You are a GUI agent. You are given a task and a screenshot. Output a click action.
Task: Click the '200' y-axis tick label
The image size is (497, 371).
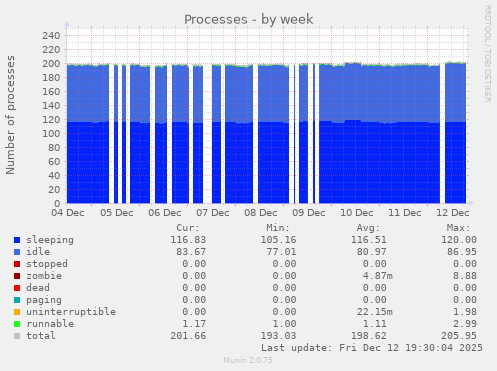pyautogui.click(x=51, y=63)
